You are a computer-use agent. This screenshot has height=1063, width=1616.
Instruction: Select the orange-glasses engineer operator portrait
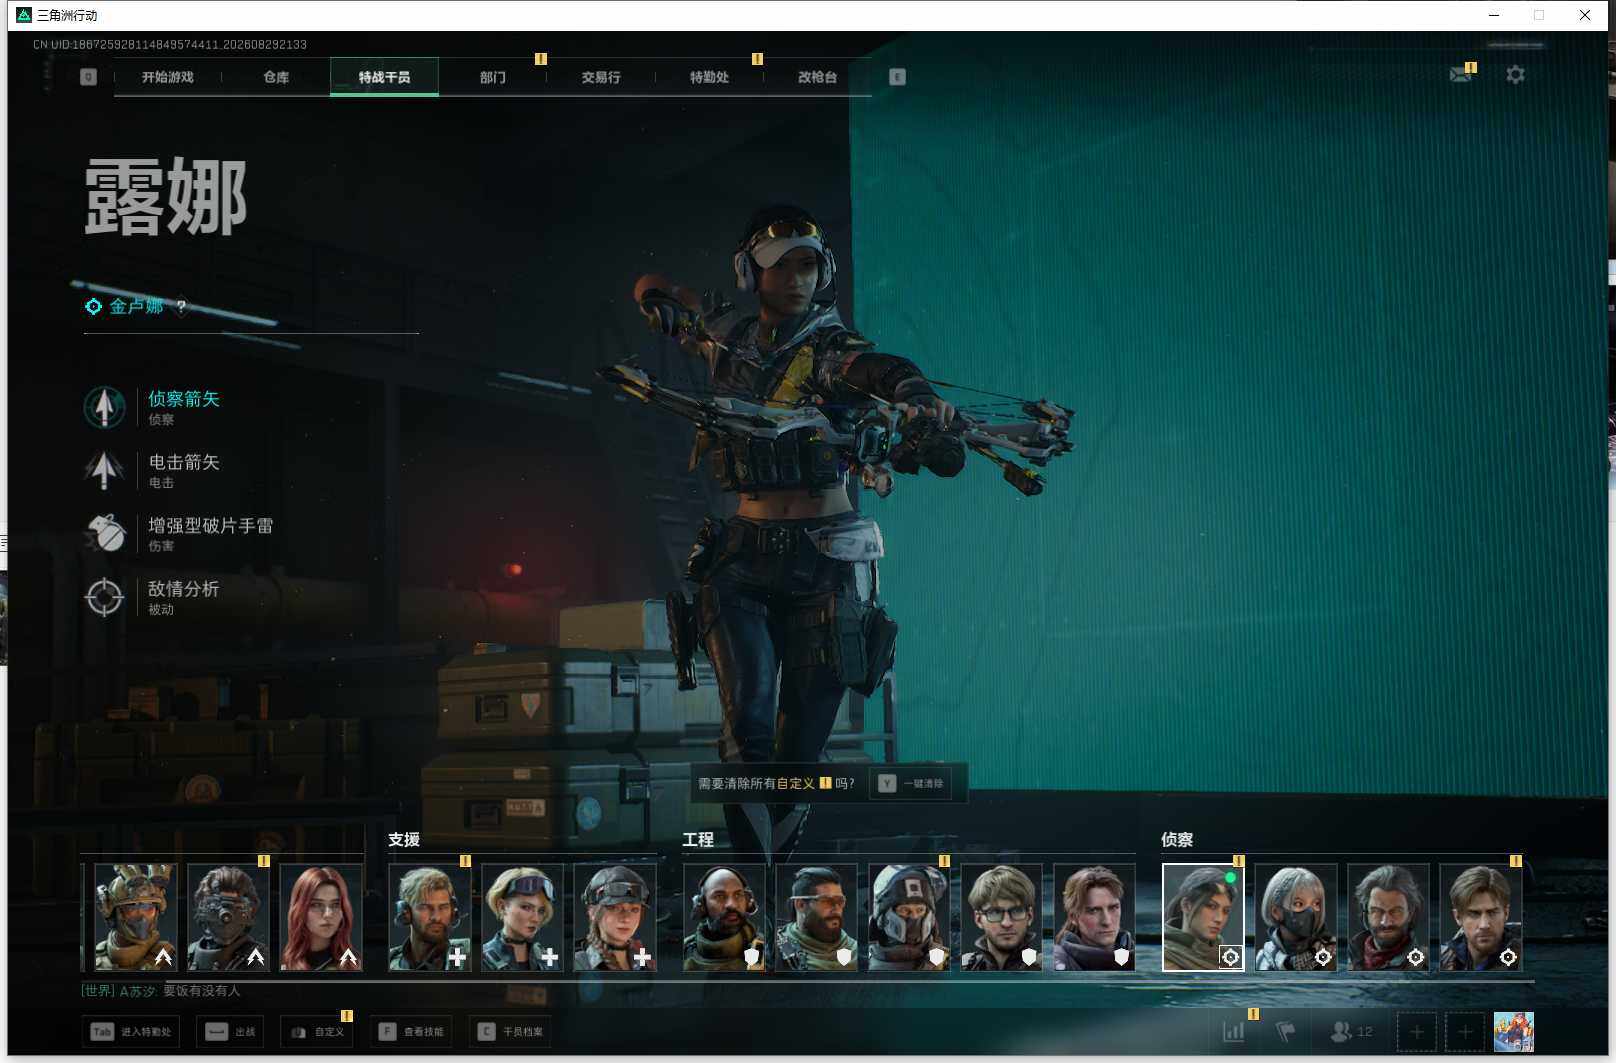tap(817, 917)
